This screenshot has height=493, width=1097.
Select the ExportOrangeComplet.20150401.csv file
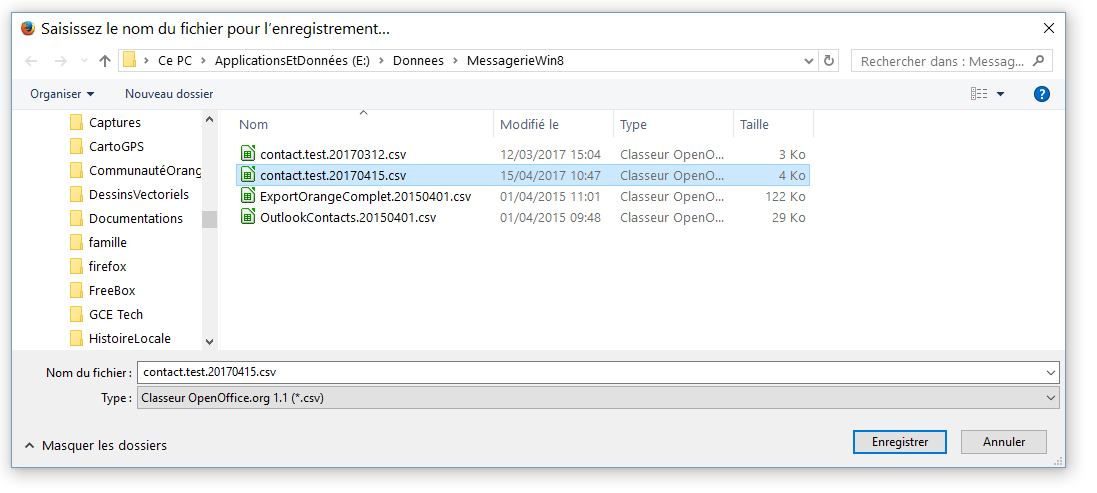(x=364, y=196)
